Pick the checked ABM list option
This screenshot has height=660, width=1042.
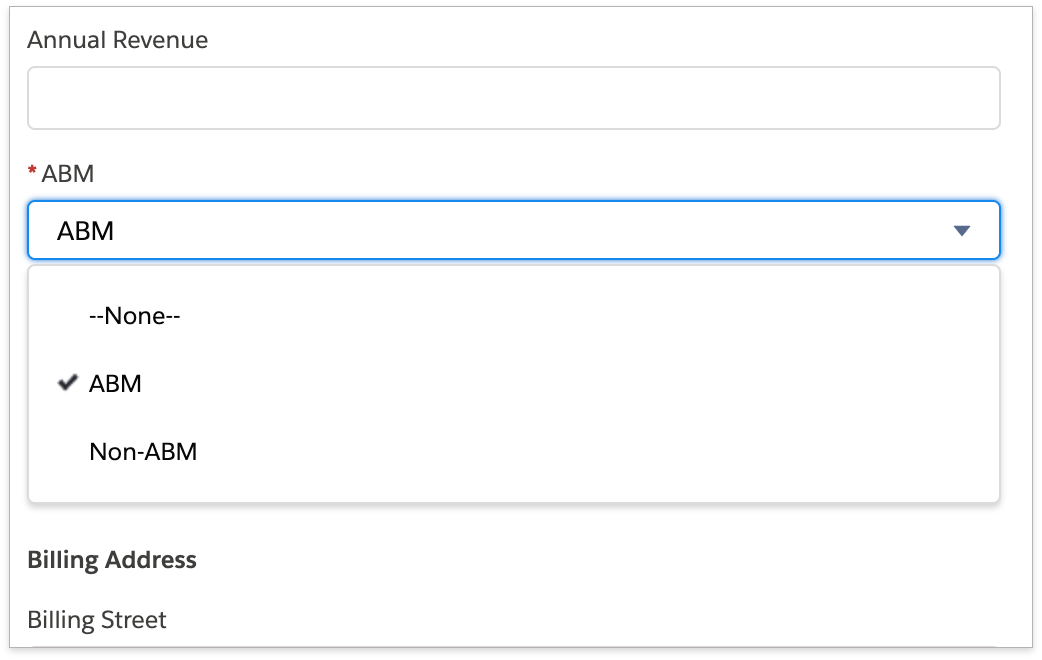pyautogui.click(x=115, y=383)
